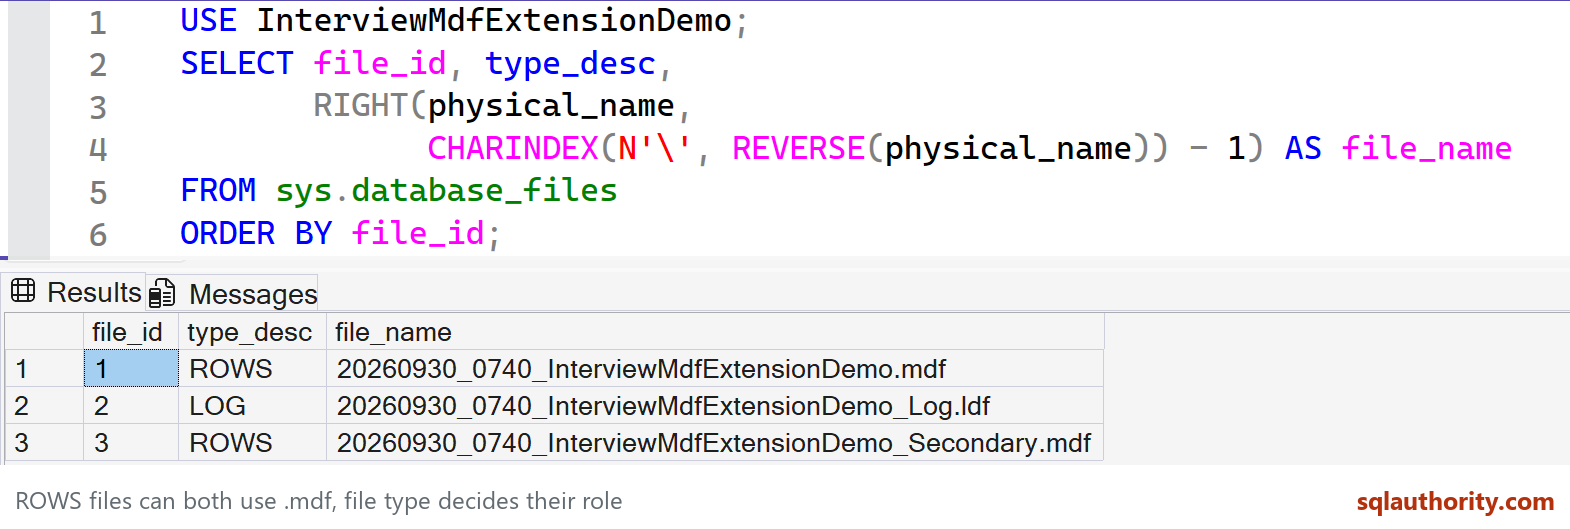Click the RIGHT function on line 3
Viewport: 1570px width, 529px height.
360,106
